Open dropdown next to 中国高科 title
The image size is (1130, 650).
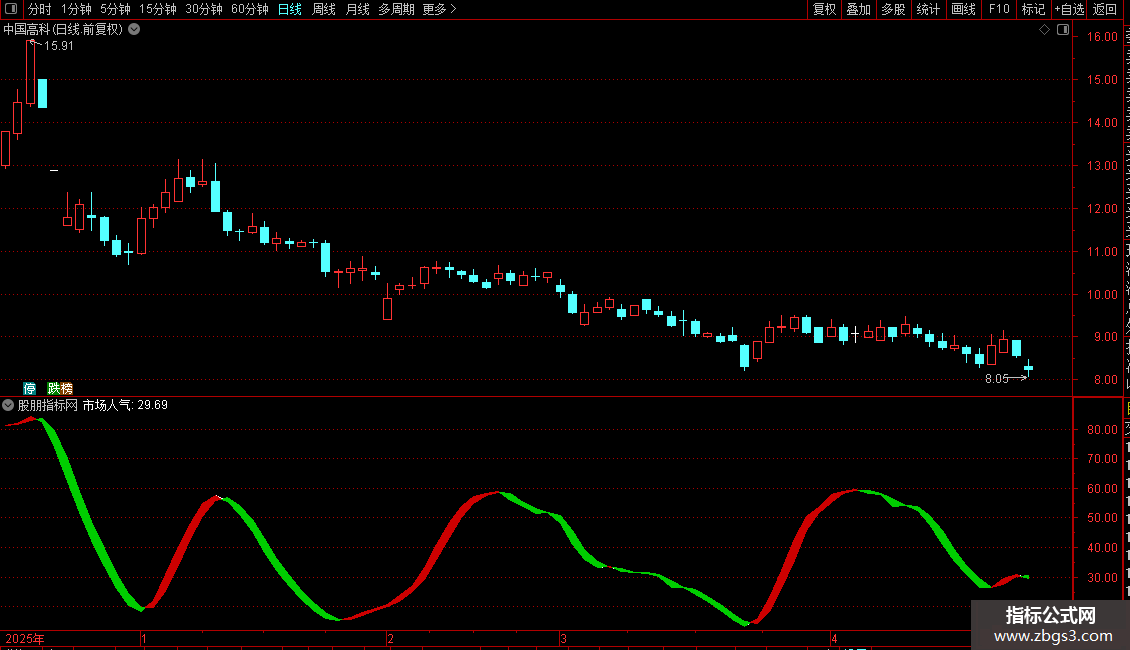click(x=134, y=30)
